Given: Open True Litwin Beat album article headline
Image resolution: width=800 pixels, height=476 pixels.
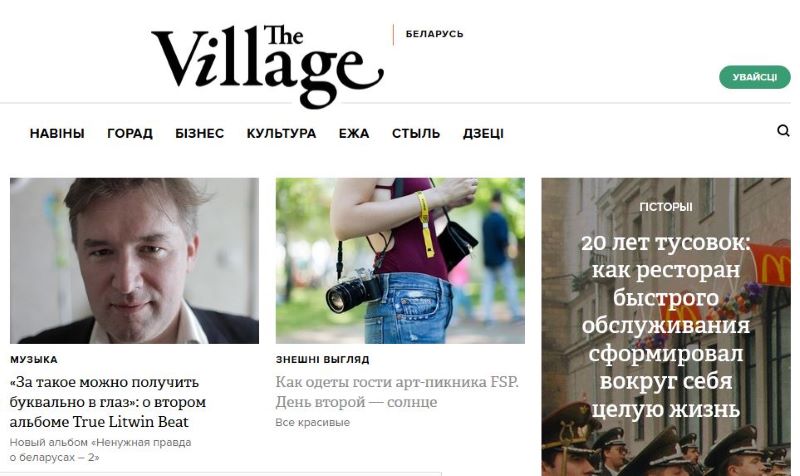Looking at the screenshot, I should click(x=108, y=402).
